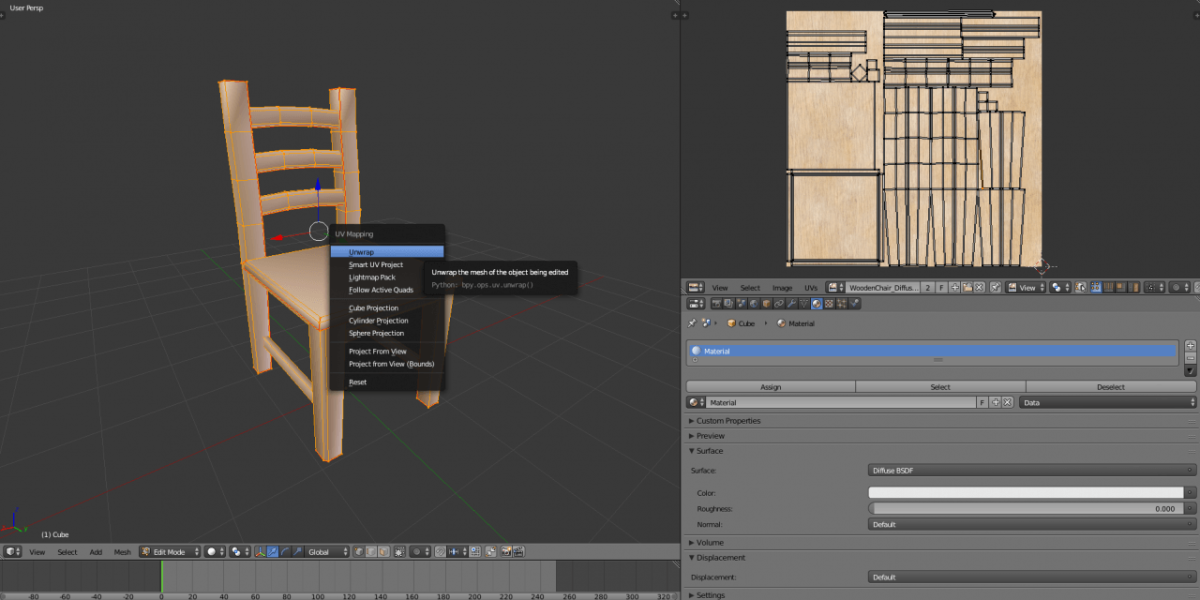Click the white Color swatch field
1200x600 pixels.
(x=1025, y=492)
